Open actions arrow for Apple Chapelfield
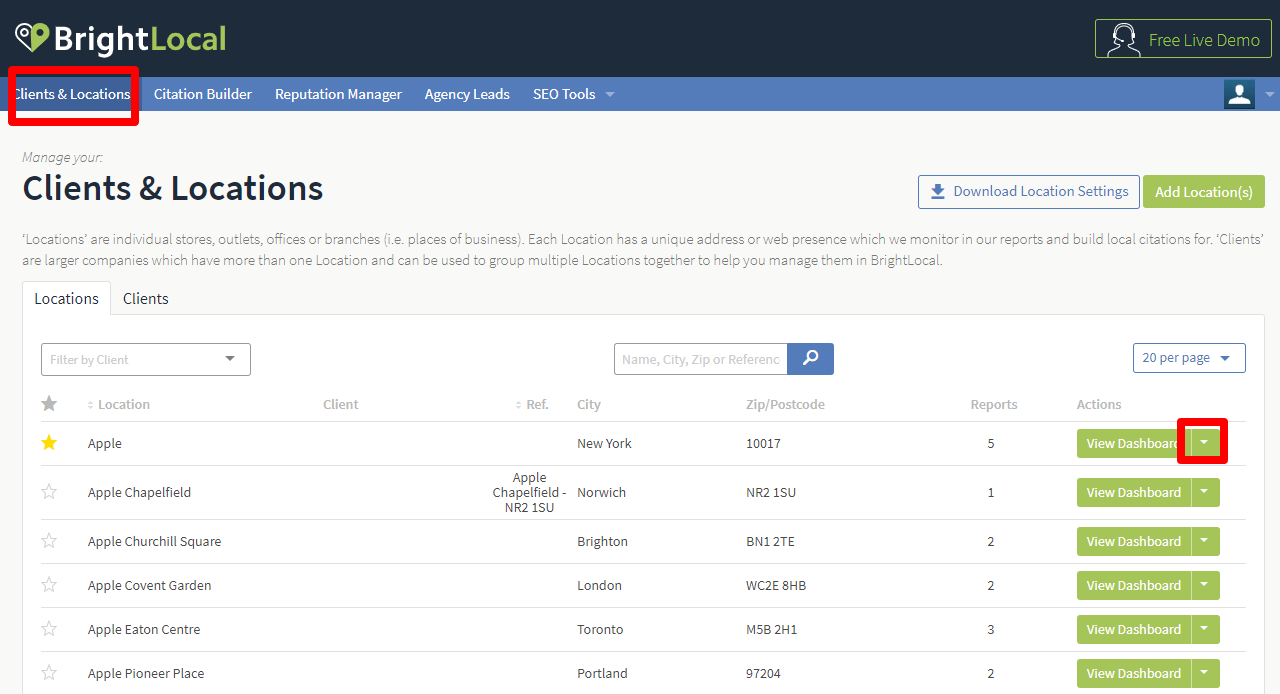Image resolution: width=1280 pixels, height=694 pixels. 1205,492
